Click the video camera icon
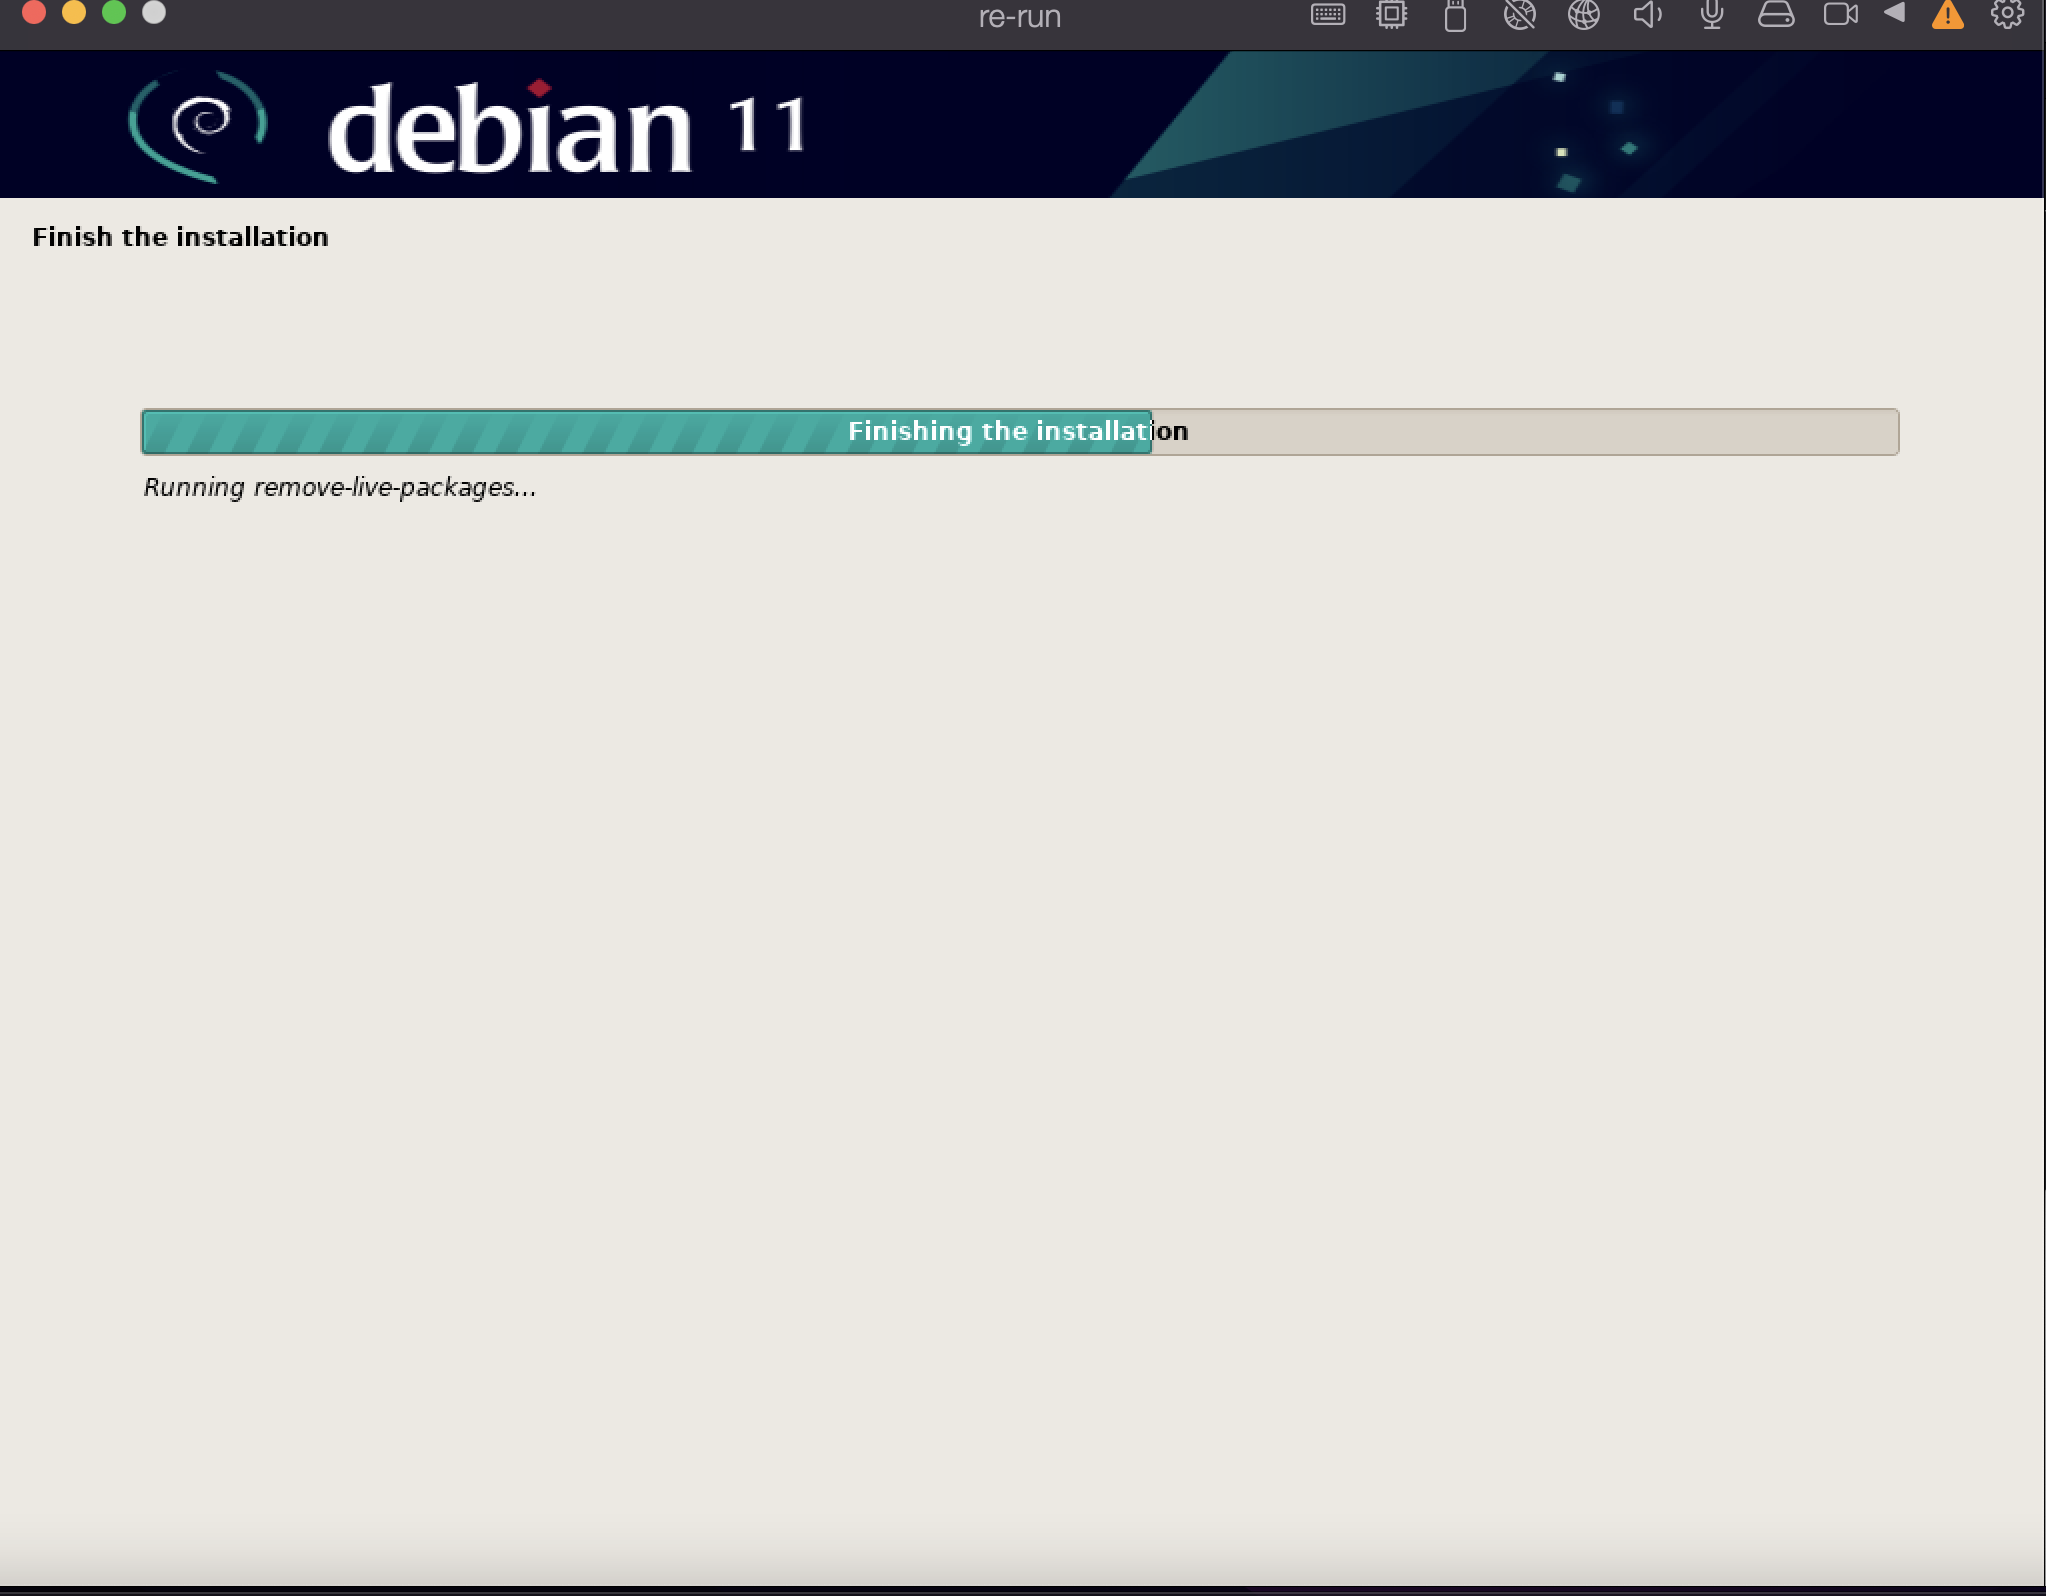 click(x=1840, y=14)
